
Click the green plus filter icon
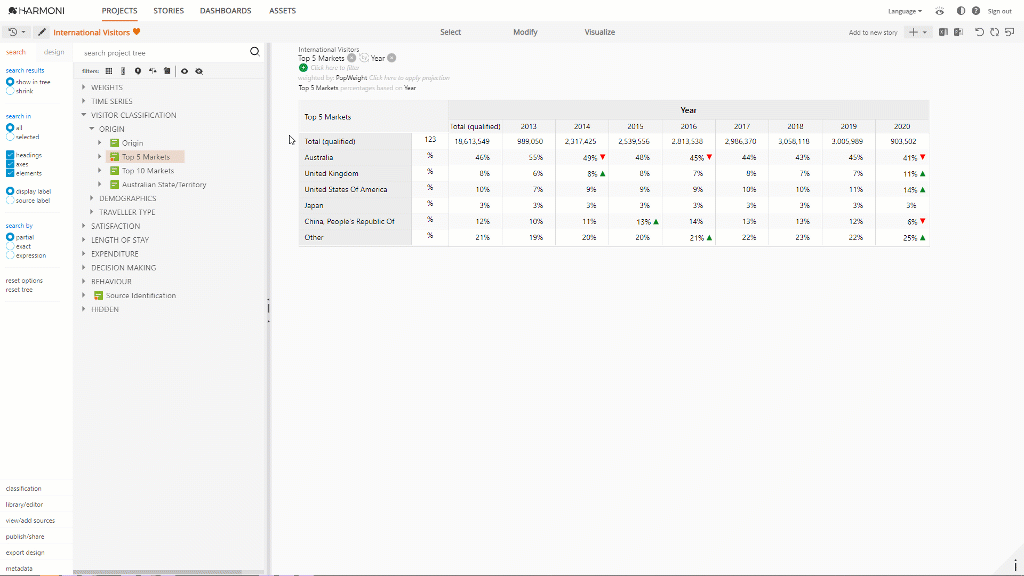click(x=303, y=67)
